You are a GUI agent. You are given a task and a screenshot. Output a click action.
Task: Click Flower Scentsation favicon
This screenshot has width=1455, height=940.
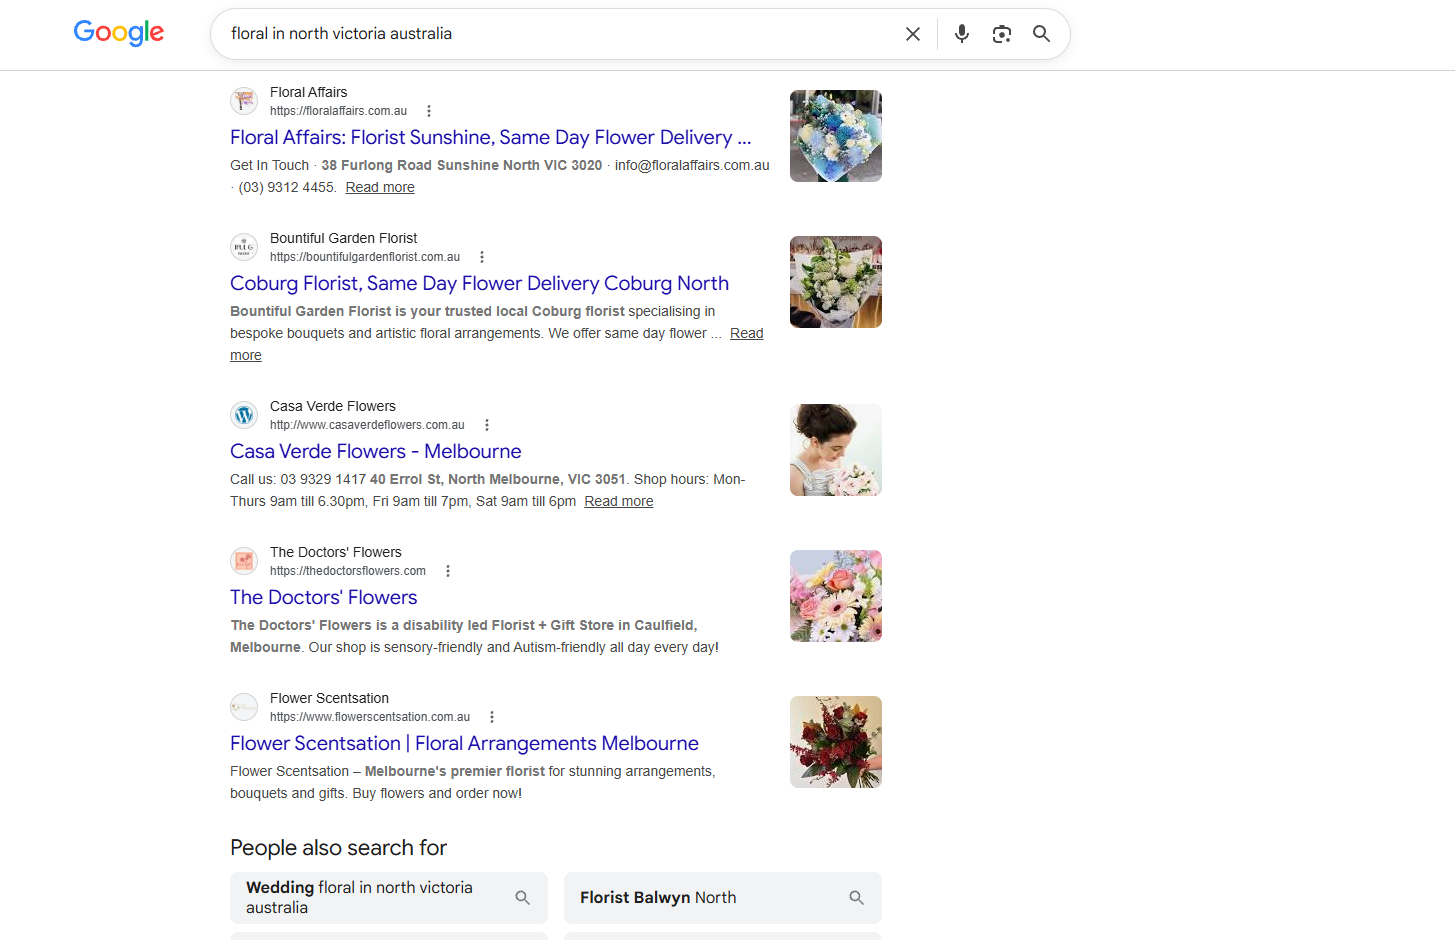[x=244, y=707]
